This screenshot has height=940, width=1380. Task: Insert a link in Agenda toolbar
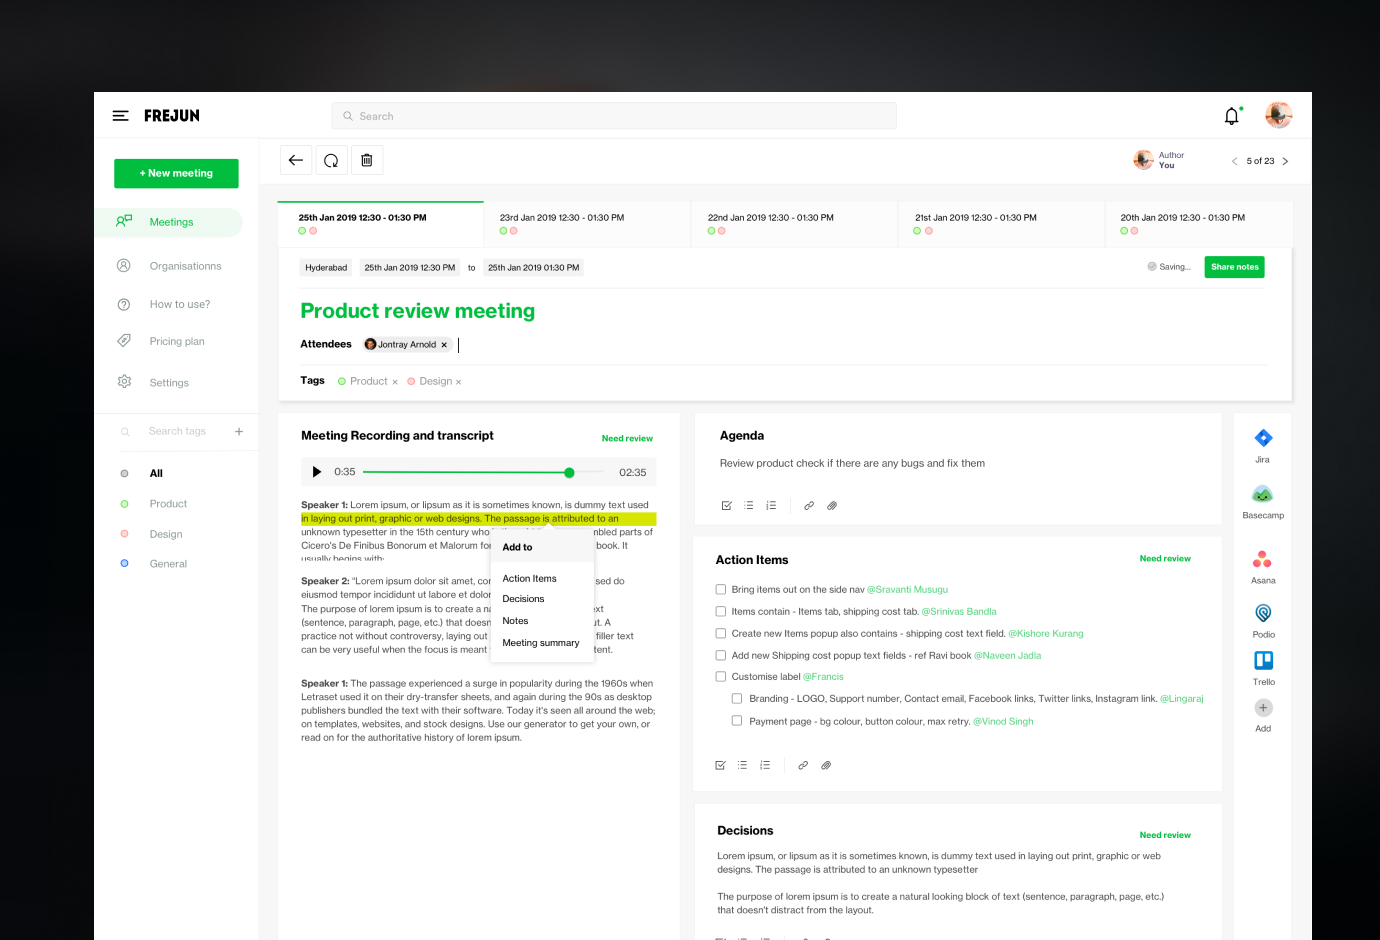(809, 506)
